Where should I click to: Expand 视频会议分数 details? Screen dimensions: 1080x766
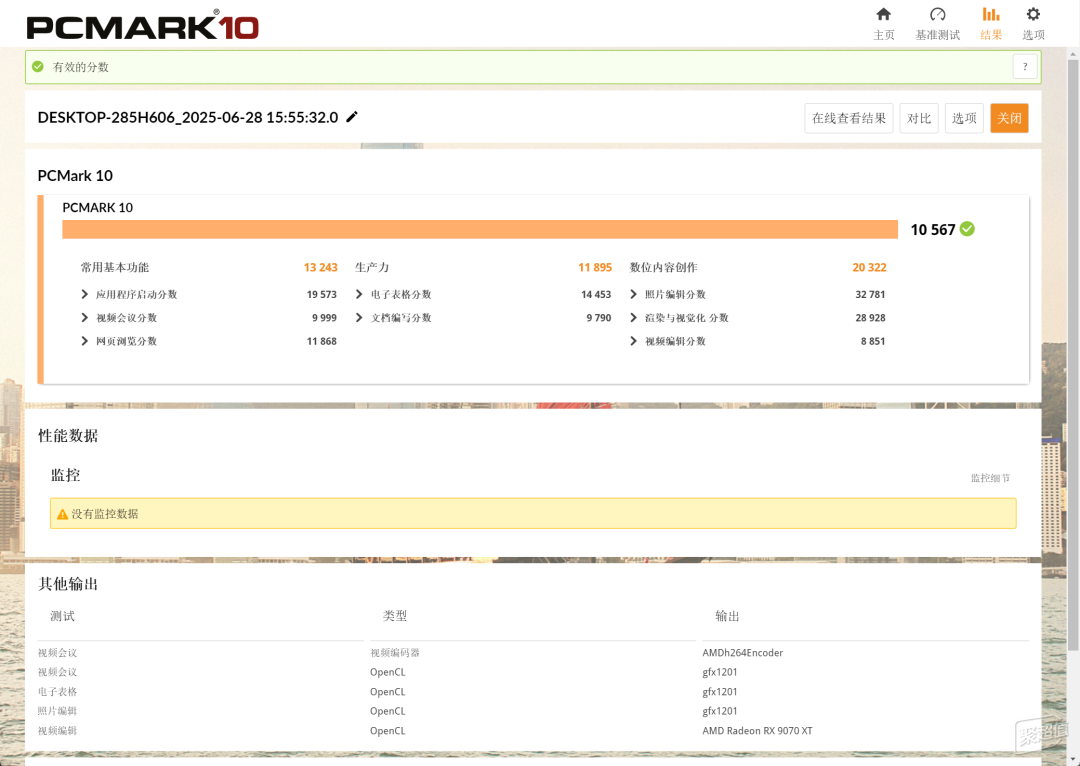pos(85,318)
